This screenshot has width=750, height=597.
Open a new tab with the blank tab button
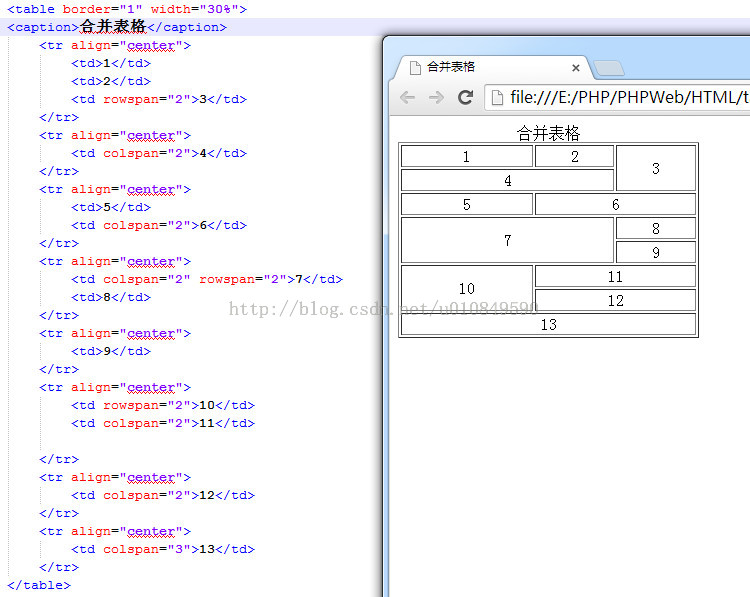608,68
